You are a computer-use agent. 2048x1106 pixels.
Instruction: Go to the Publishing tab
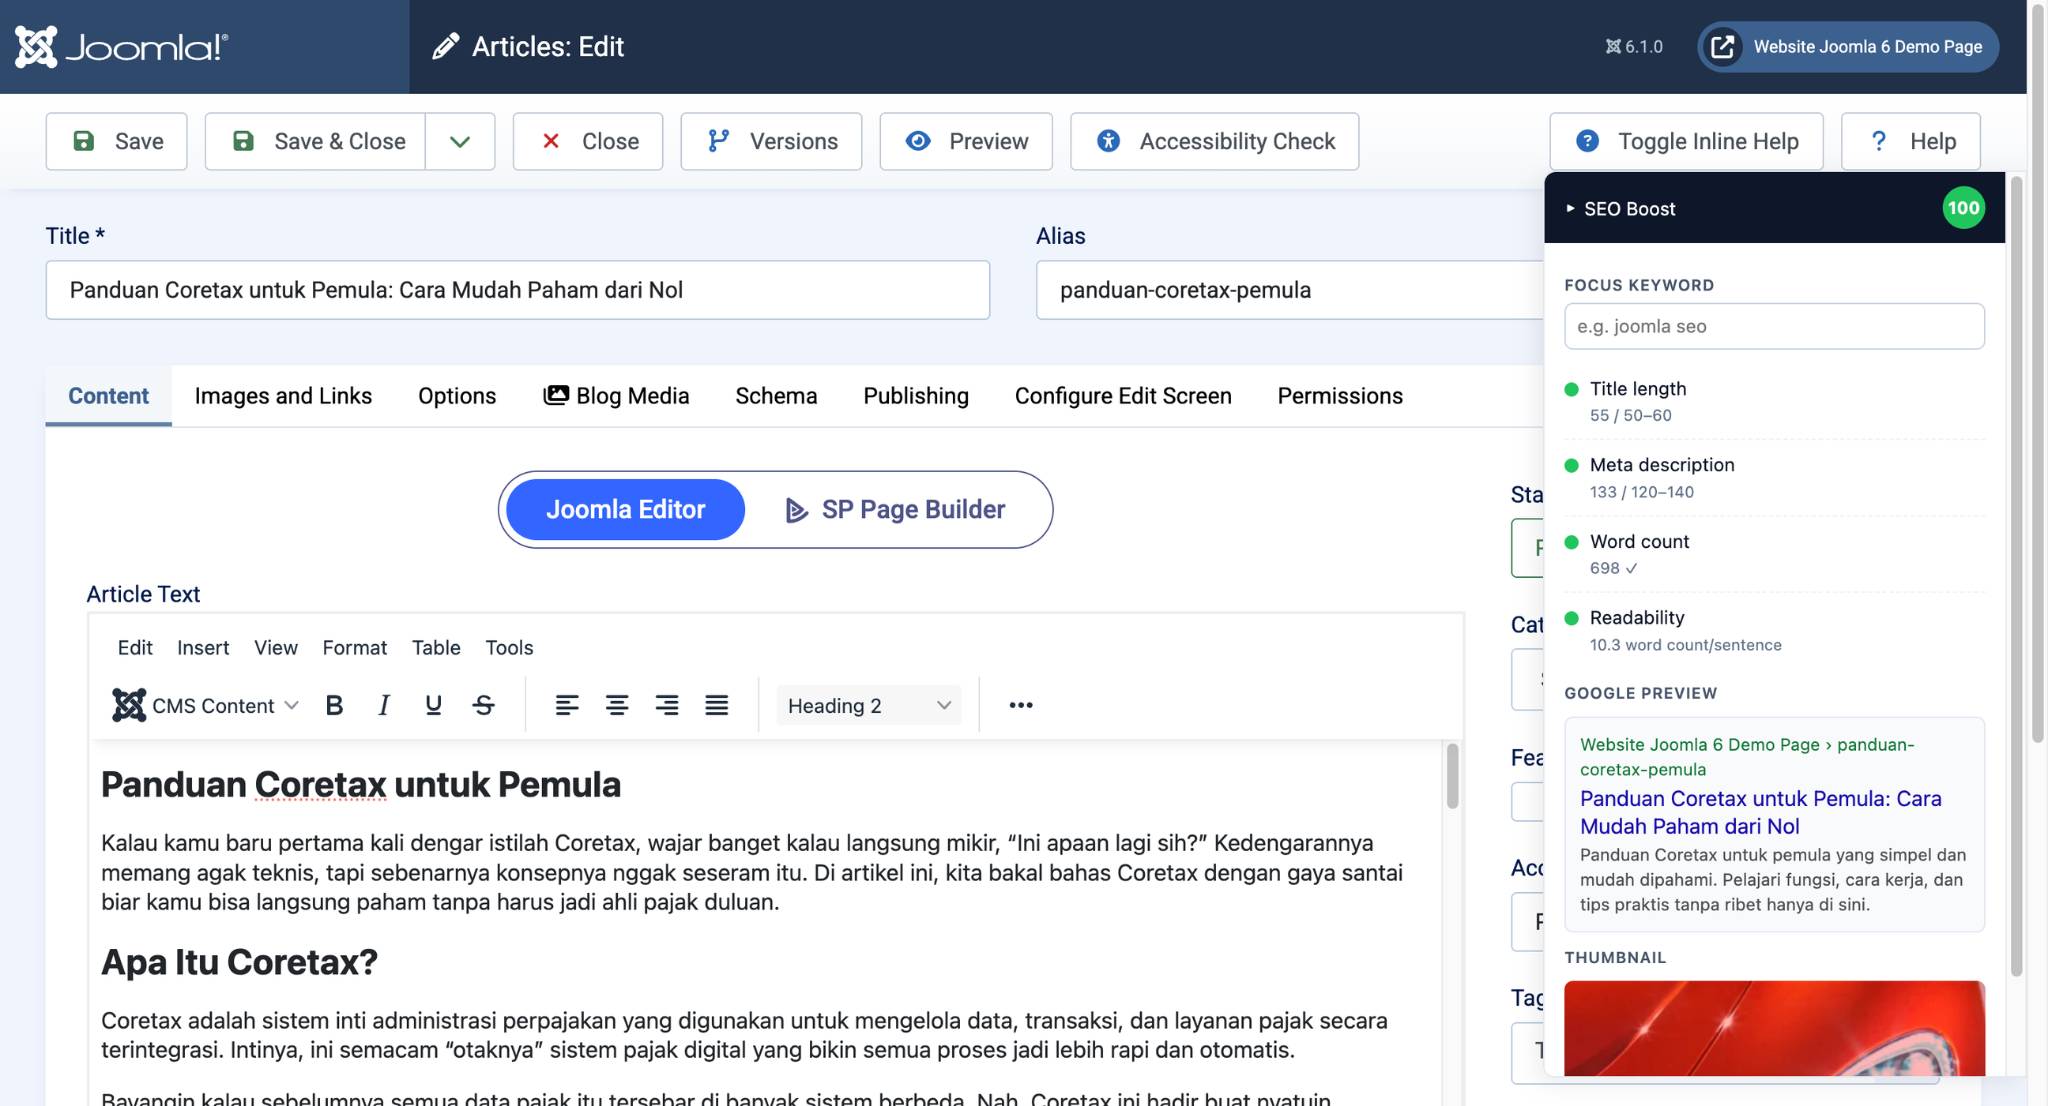[x=916, y=396]
